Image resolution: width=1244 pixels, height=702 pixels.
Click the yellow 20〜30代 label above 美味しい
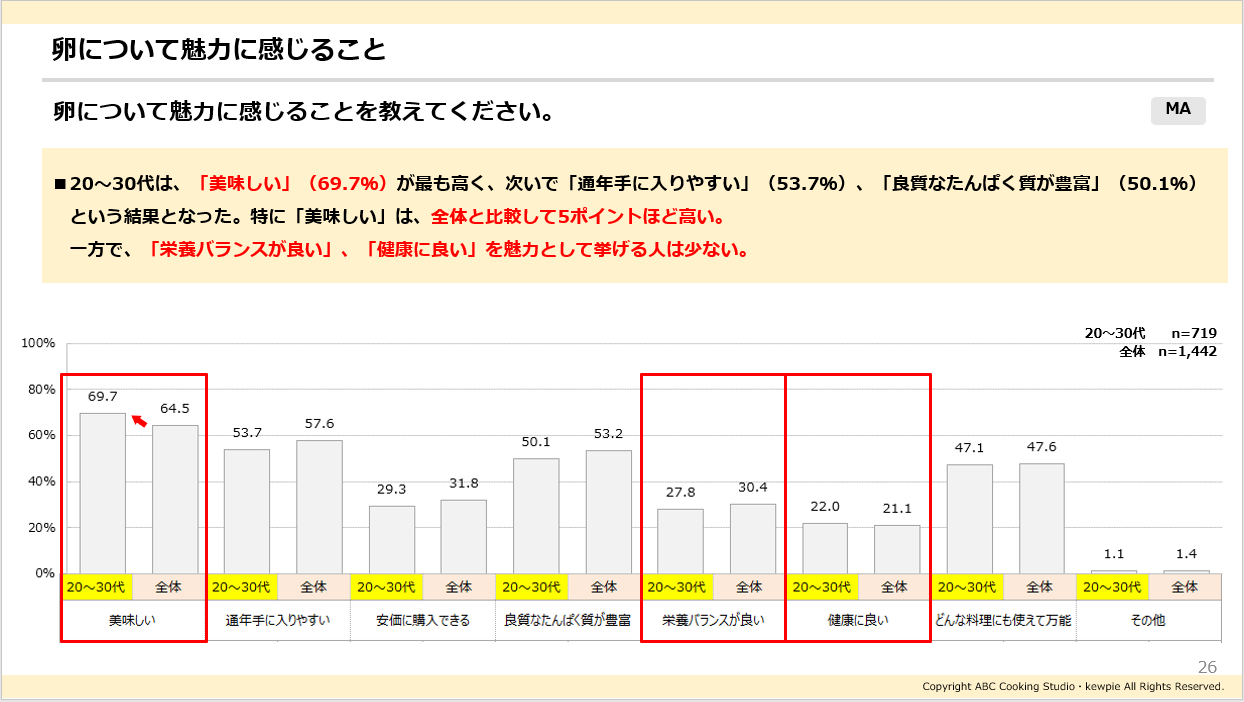pos(96,587)
